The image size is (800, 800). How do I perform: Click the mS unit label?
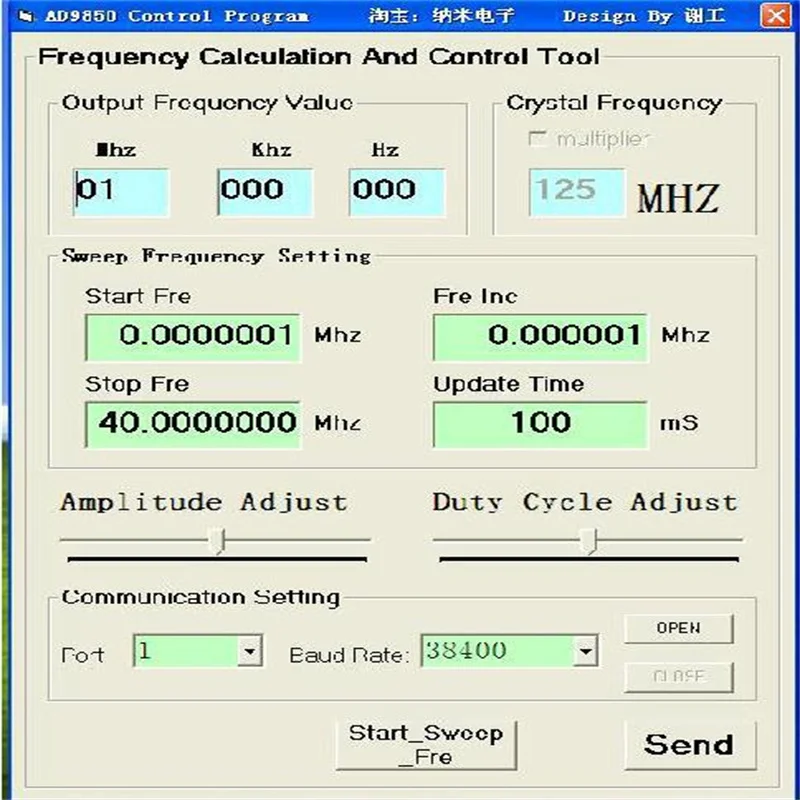point(679,423)
